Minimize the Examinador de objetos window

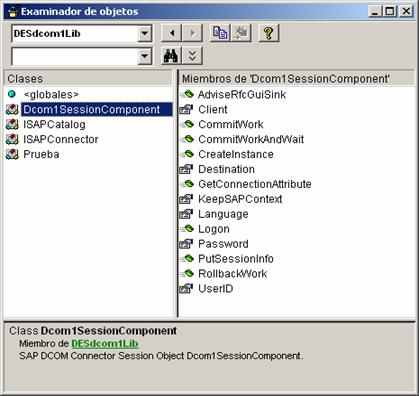point(375,11)
